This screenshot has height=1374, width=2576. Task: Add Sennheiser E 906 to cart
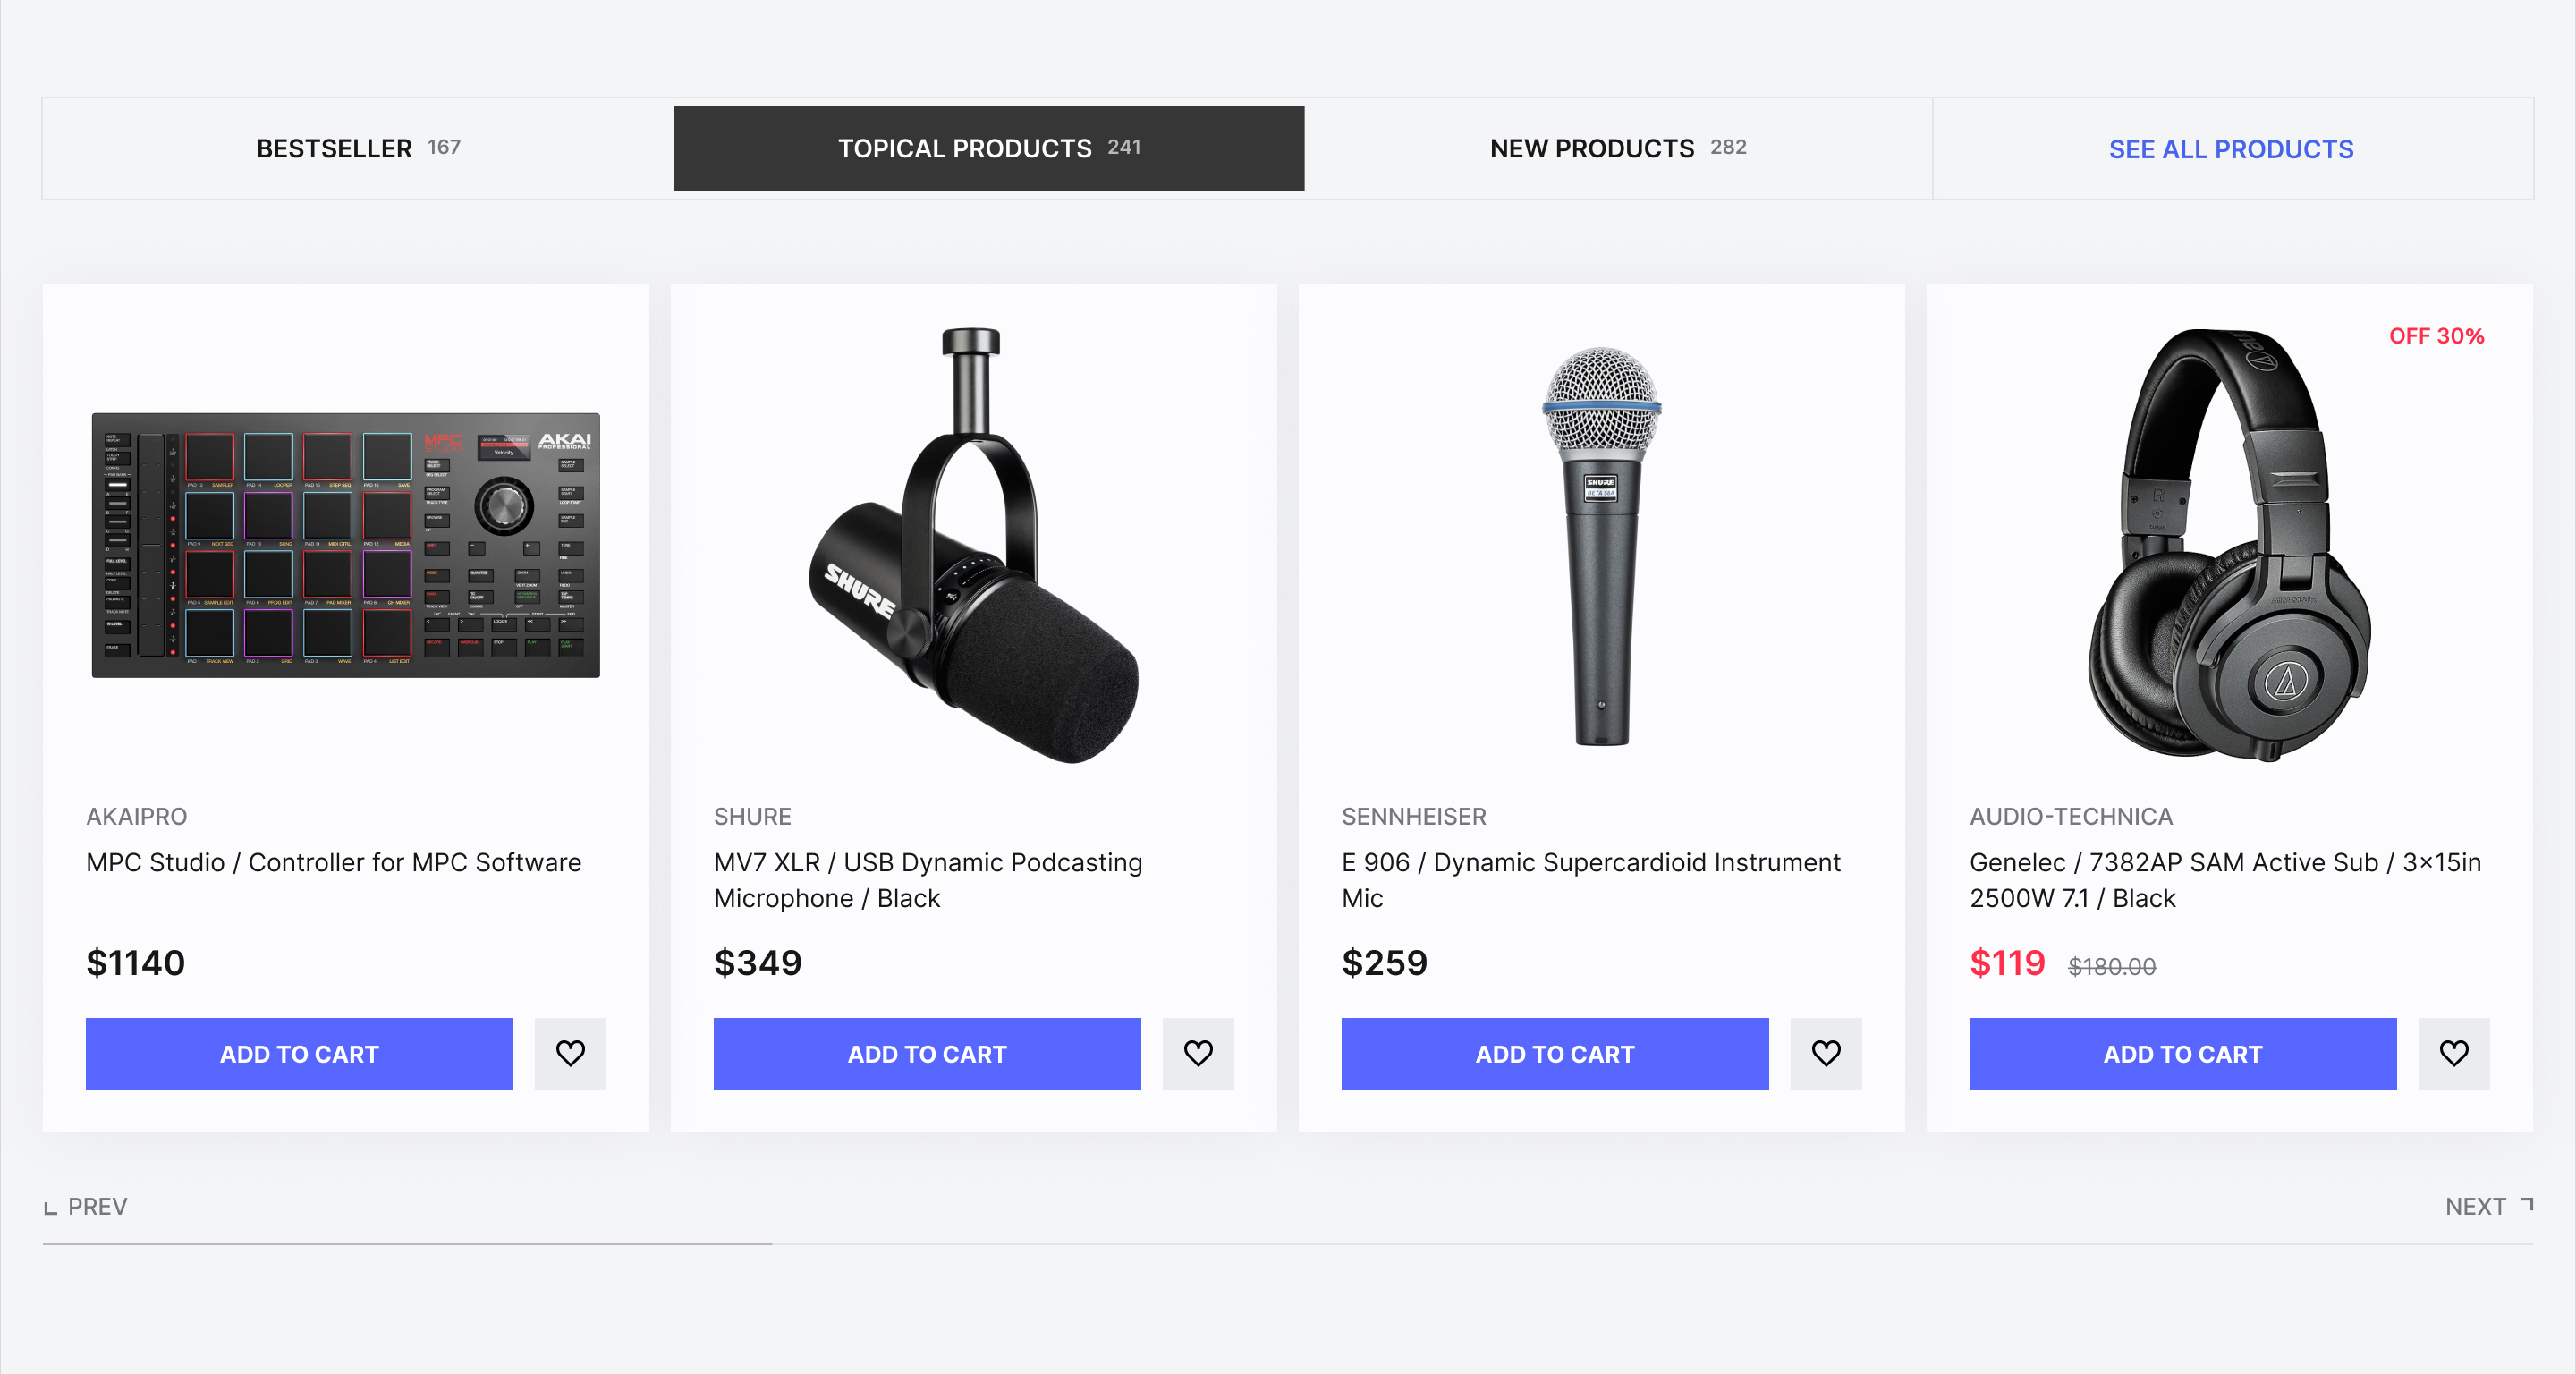click(x=1555, y=1054)
